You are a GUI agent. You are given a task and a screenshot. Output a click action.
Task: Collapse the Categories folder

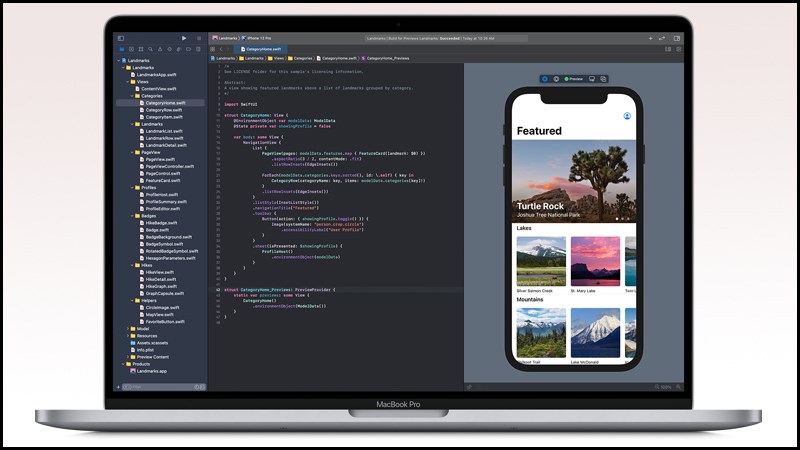[132, 96]
